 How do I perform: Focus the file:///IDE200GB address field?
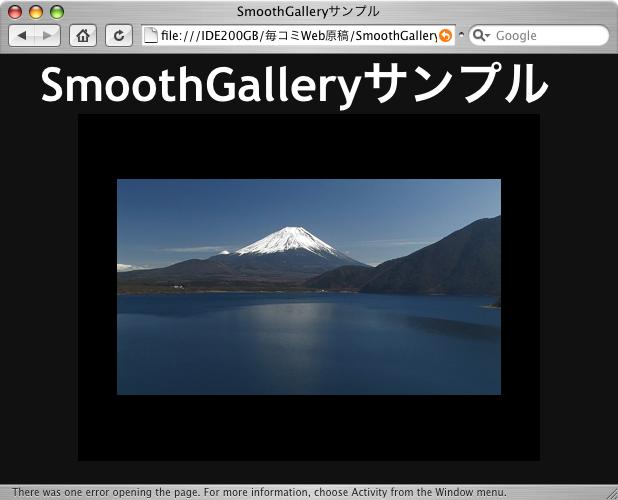[x=298, y=35]
